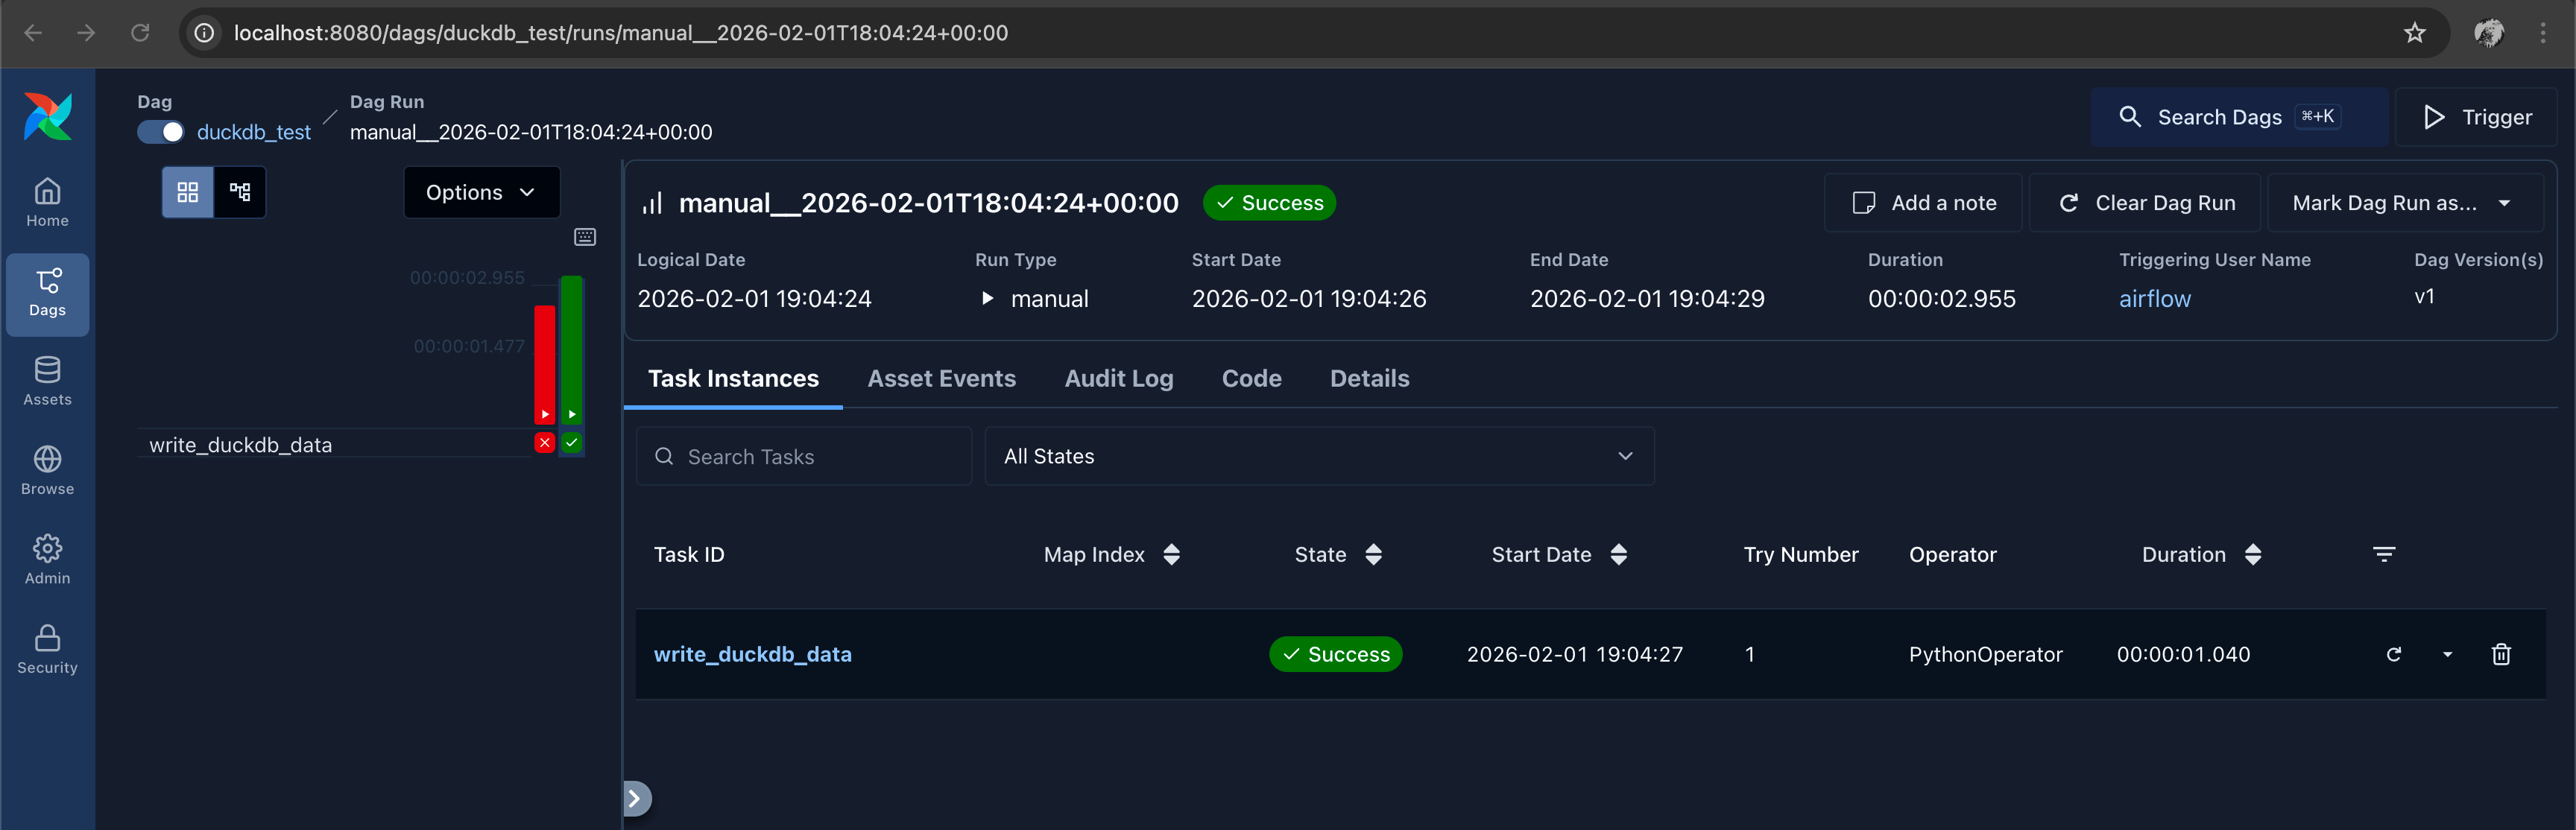
Task: Show keyboard shortcuts icon
Action: click(x=585, y=237)
